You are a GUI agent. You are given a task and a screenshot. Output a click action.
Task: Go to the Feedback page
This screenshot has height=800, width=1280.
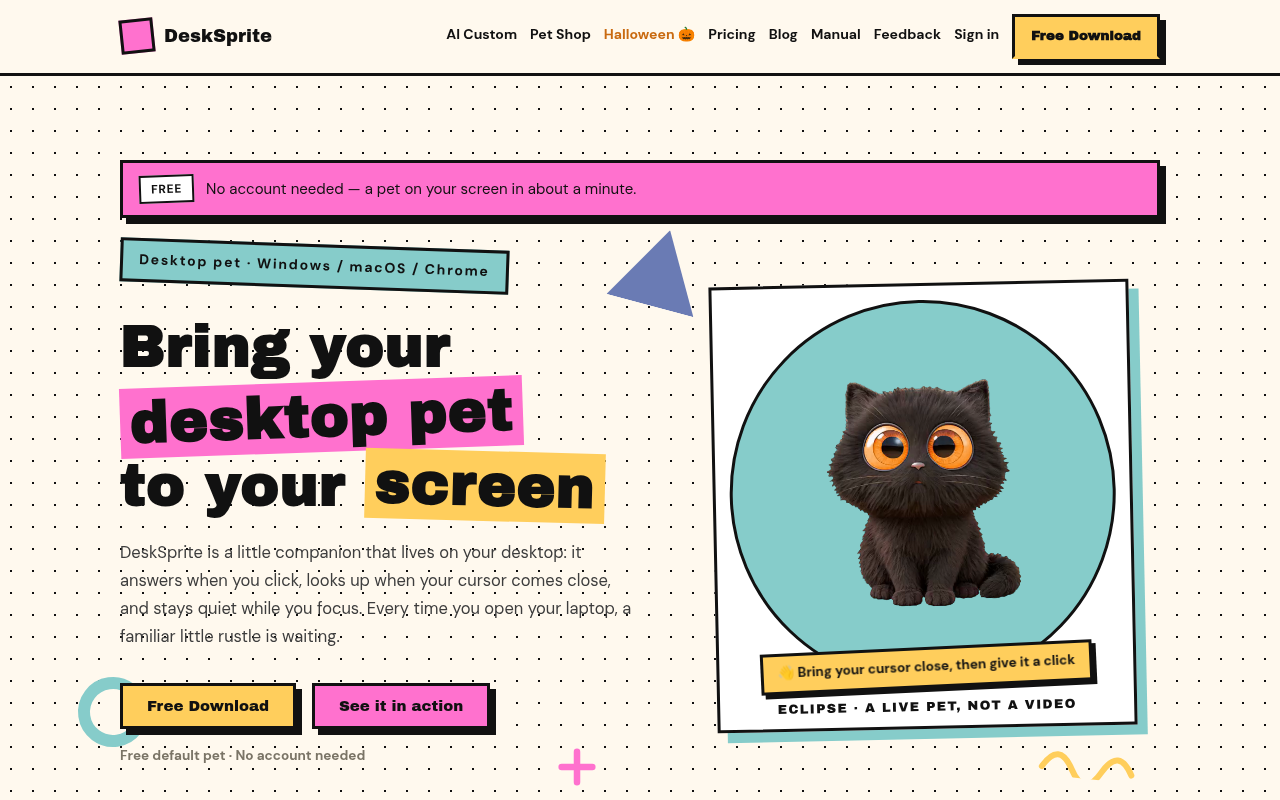tap(907, 34)
